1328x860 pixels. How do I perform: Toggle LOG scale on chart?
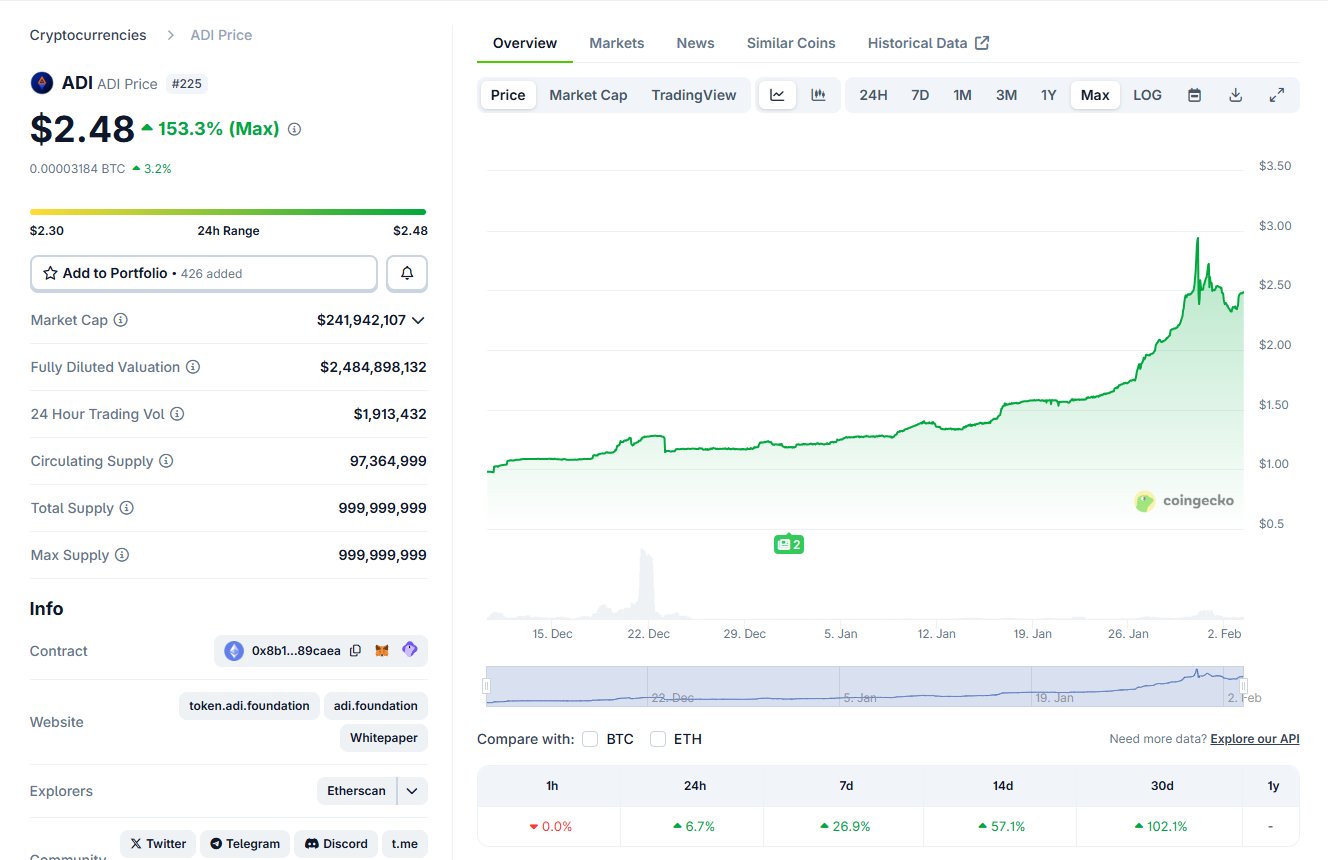pos(1147,95)
